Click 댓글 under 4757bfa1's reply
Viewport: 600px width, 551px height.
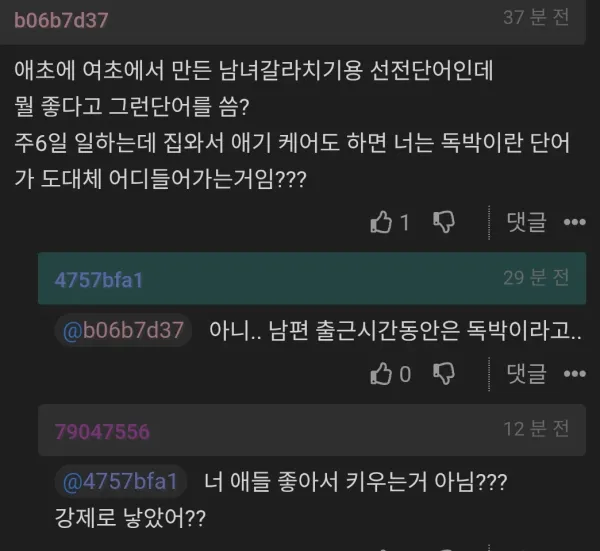[x=526, y=373]
